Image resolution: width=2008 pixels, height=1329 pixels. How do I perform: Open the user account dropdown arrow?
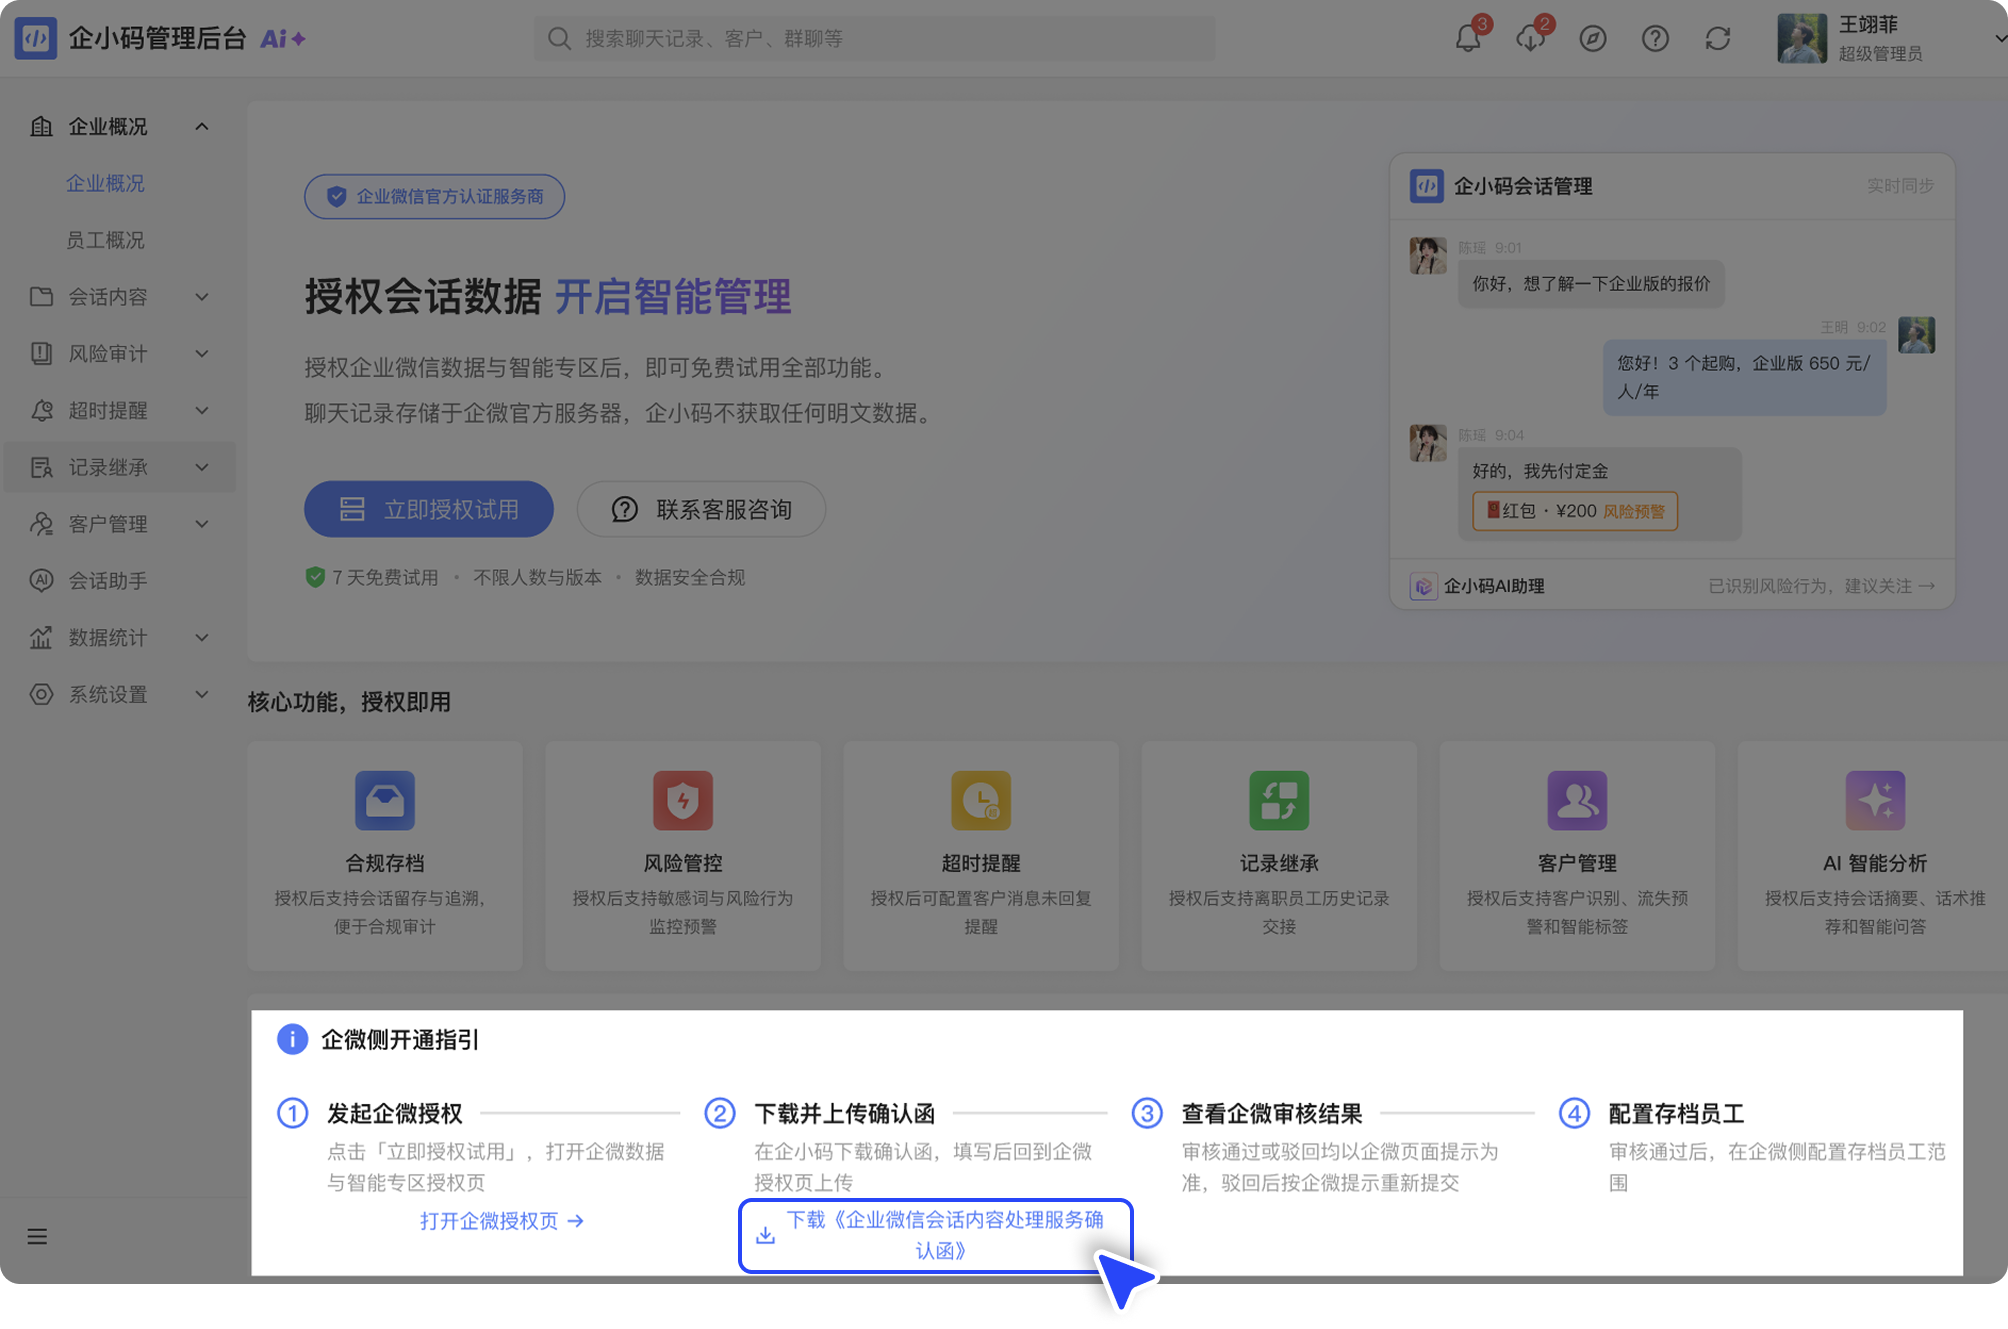[1999, 39]
